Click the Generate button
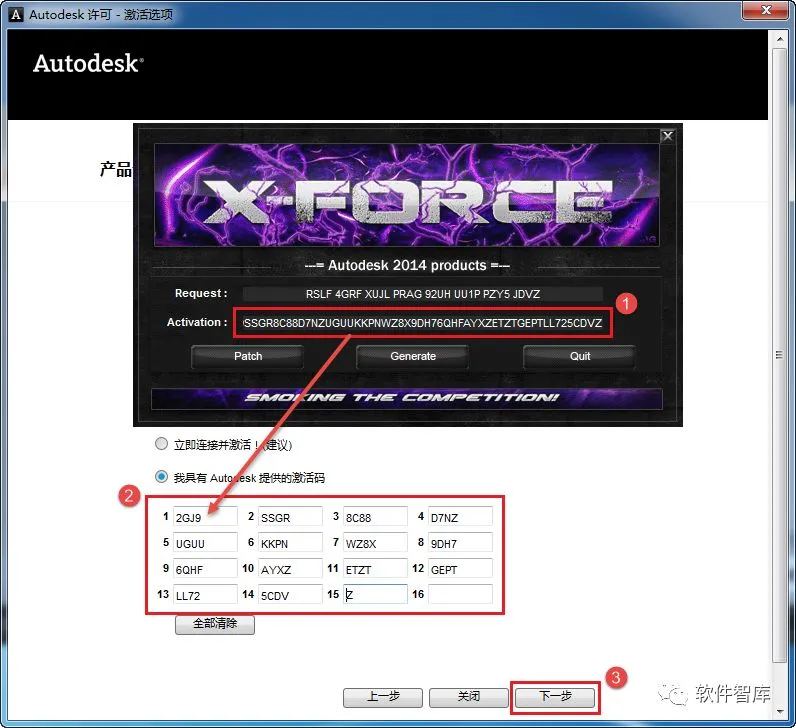 click(413, 356)
